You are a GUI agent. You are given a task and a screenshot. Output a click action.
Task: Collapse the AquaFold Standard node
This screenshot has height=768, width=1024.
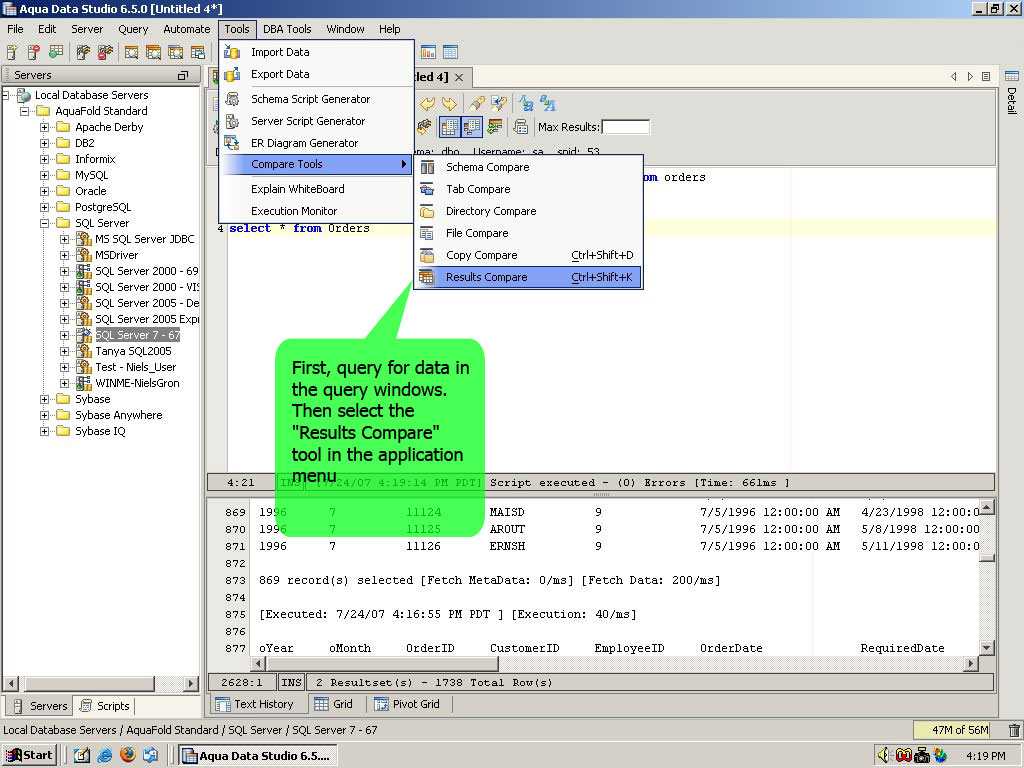click(x=24, y=111)
